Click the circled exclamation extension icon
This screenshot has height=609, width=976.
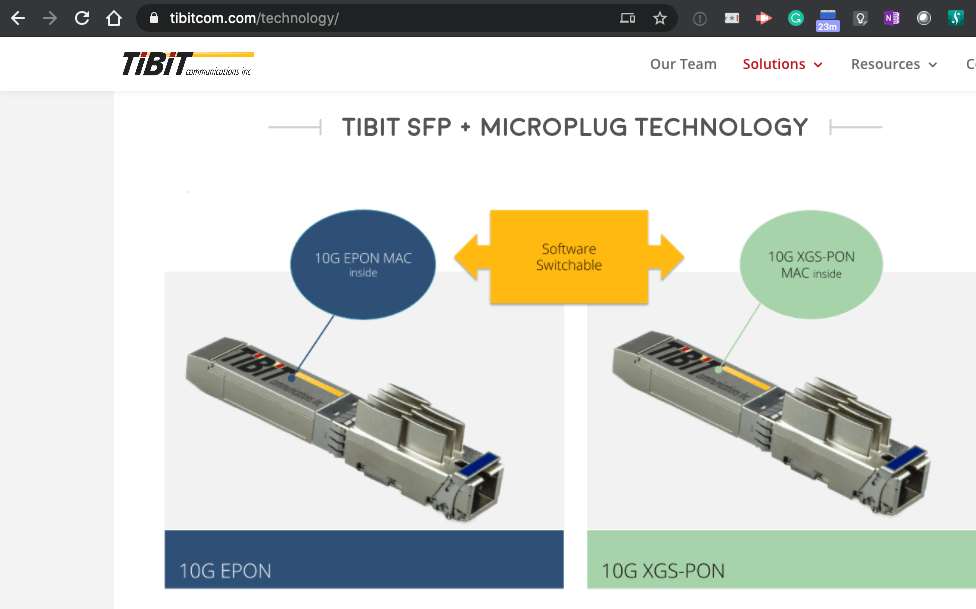[699, 17]
